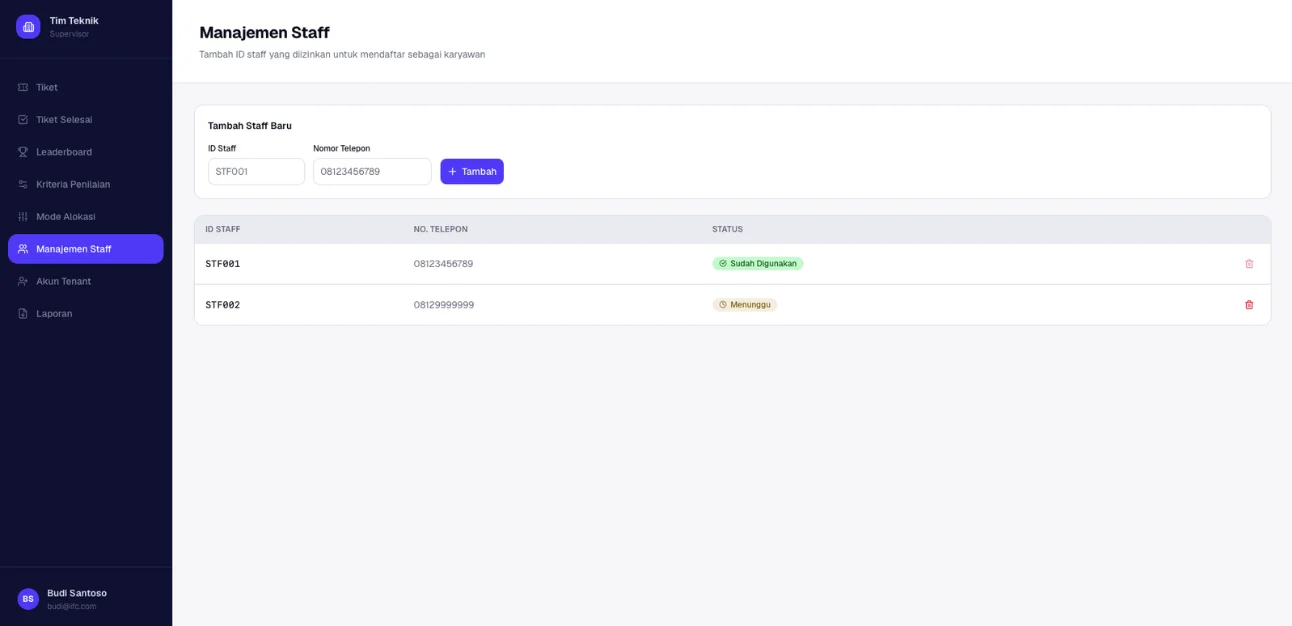This screenshot has width=1292, height=626.
Task: Open Akun Tenant page
Action: tap(85, 281)
